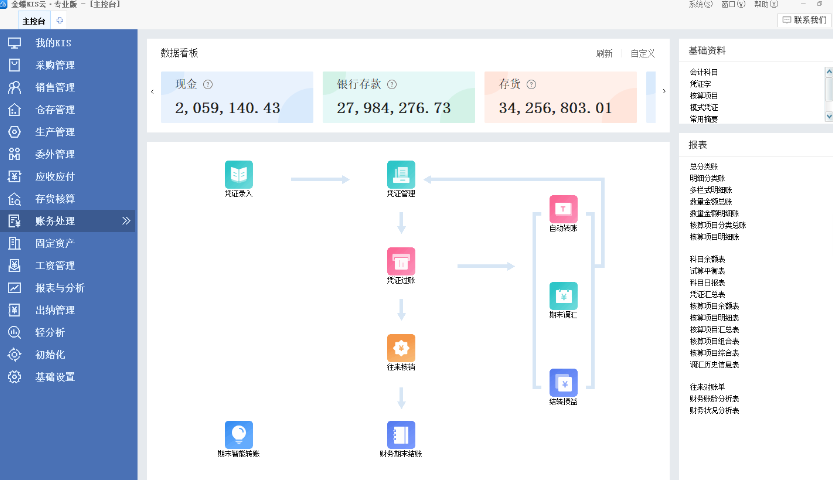Click the 财务期末结账 period closing icon
This screenshot has width=833, height=480.
coord(401,435)
